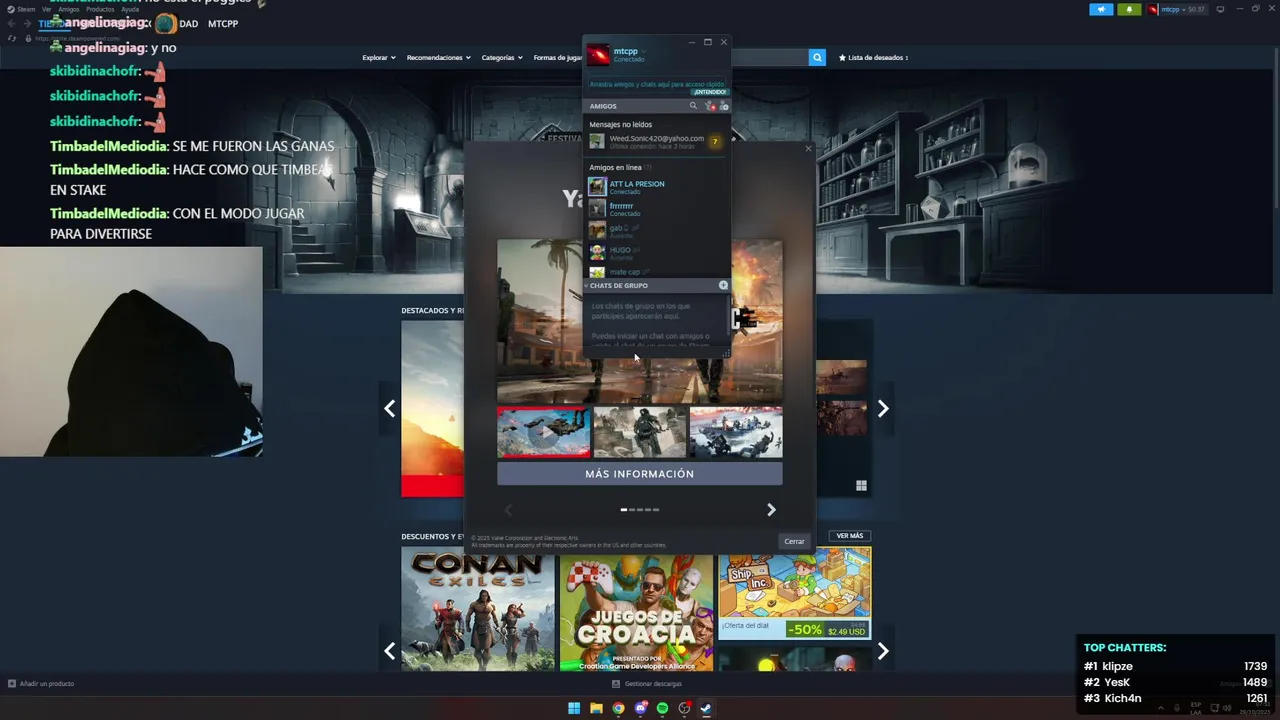Click the store search magnifier button

817,58
